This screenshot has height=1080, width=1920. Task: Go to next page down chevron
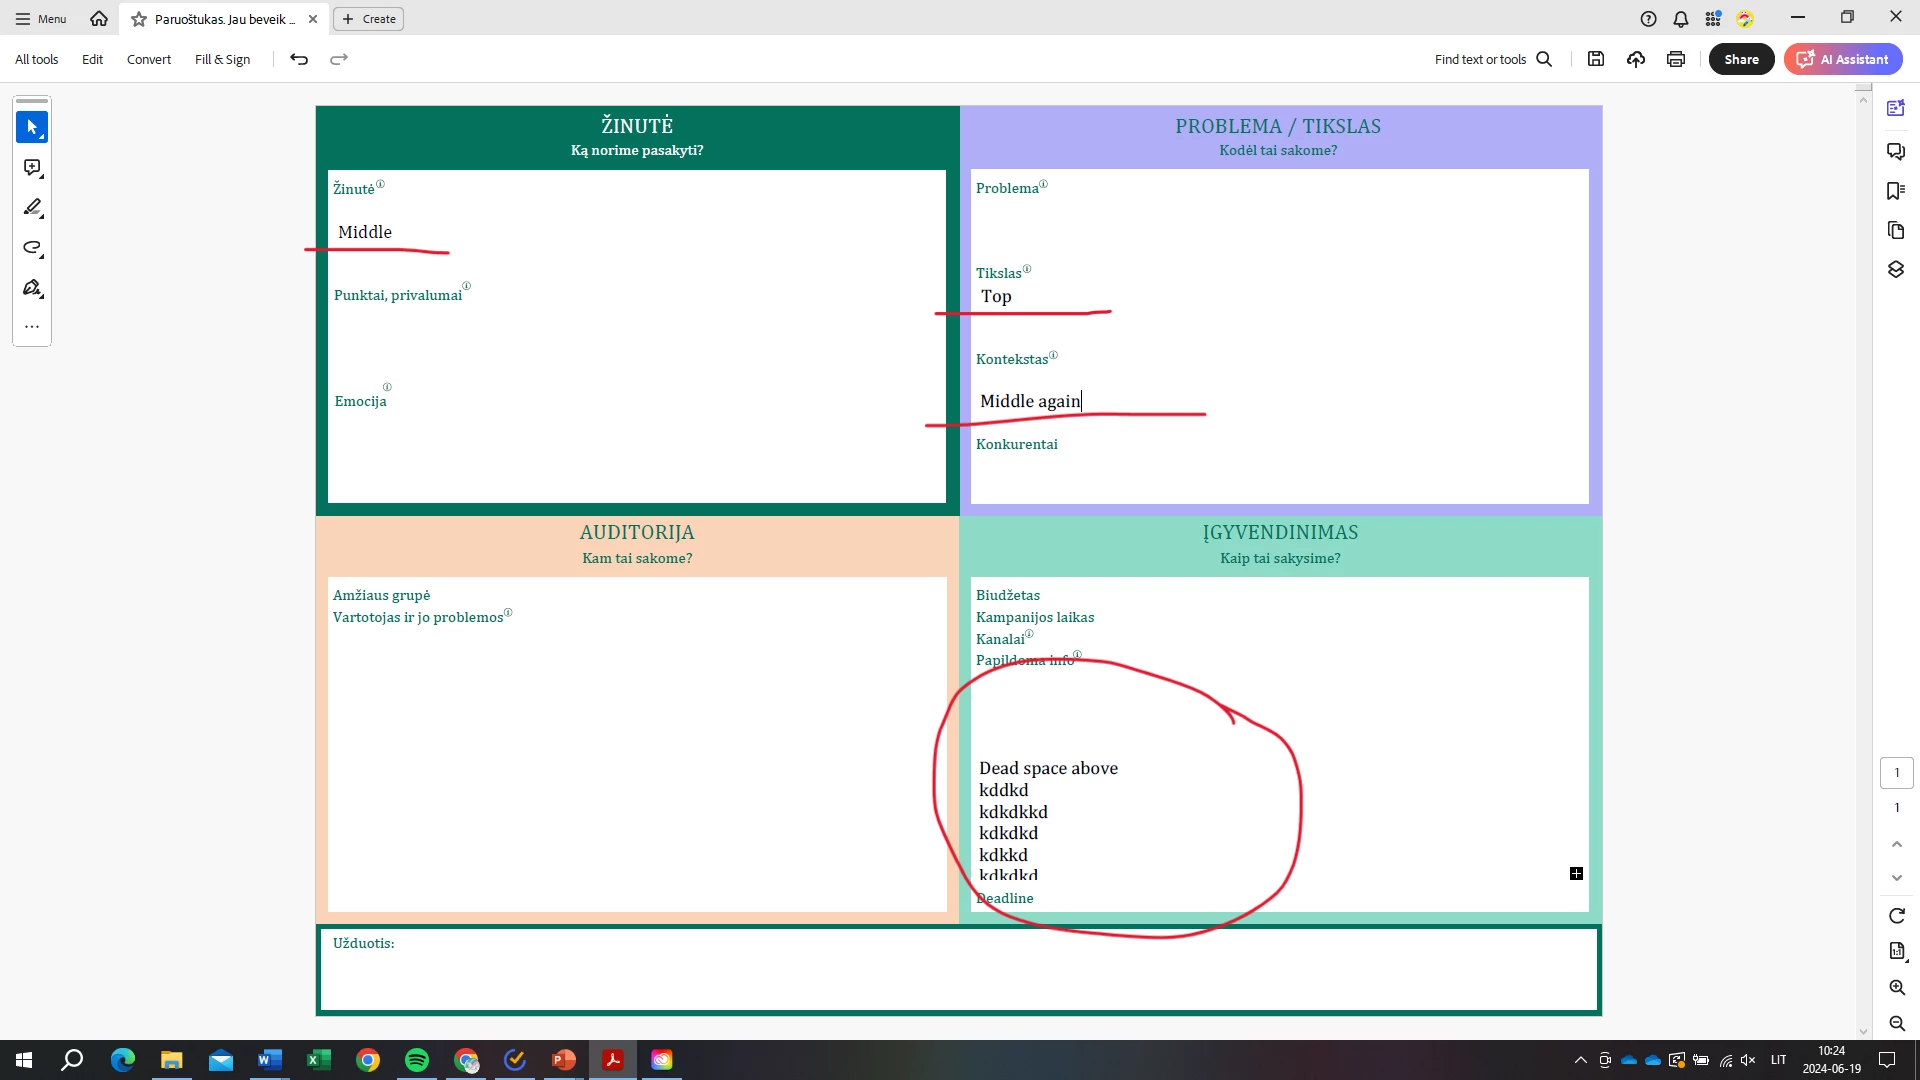click(1896, 878)
